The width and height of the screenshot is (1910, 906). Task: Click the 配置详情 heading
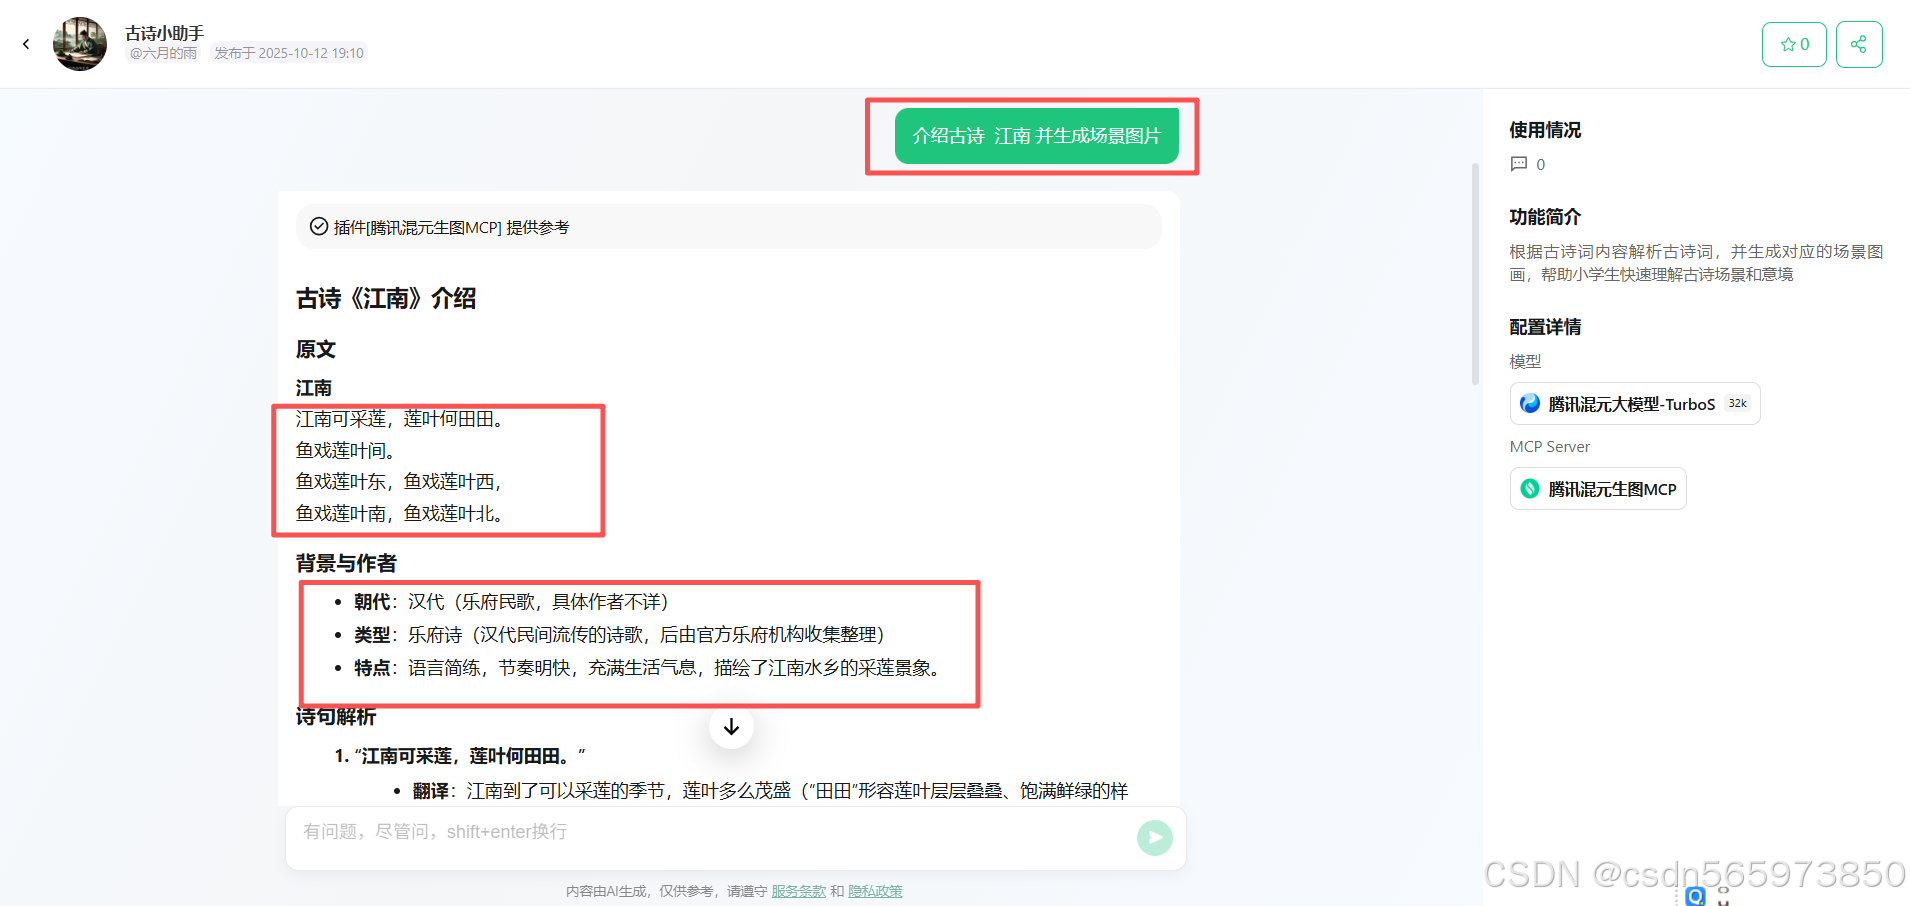pyautogui.click(x=1545, y=327)
